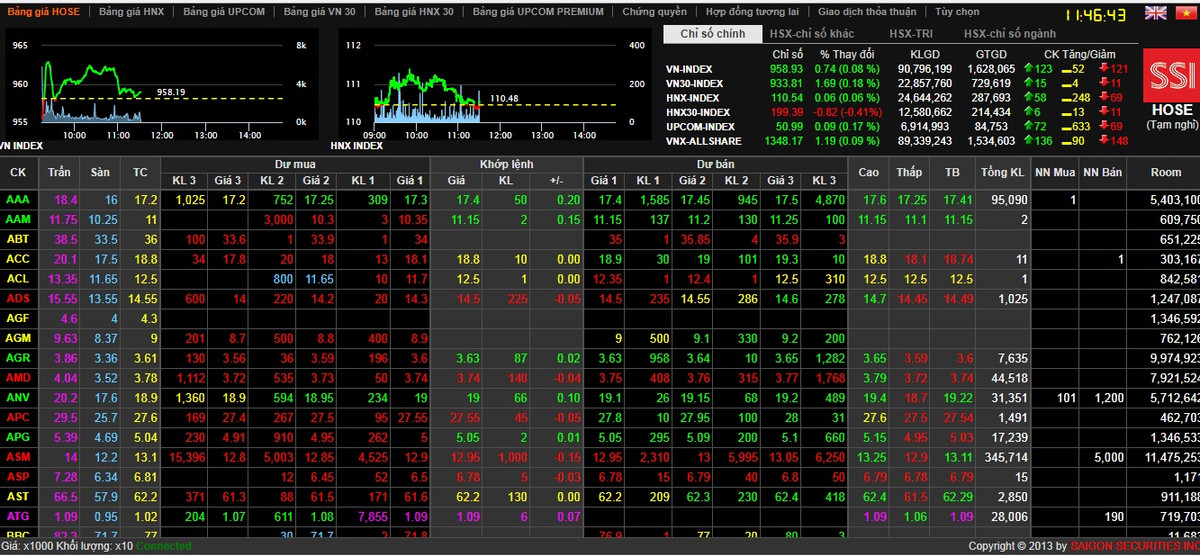The height and width of the screenshot is (555, 1200).
Task: Select the Vietnamese flag icon
Action: tap(1185, 13)
